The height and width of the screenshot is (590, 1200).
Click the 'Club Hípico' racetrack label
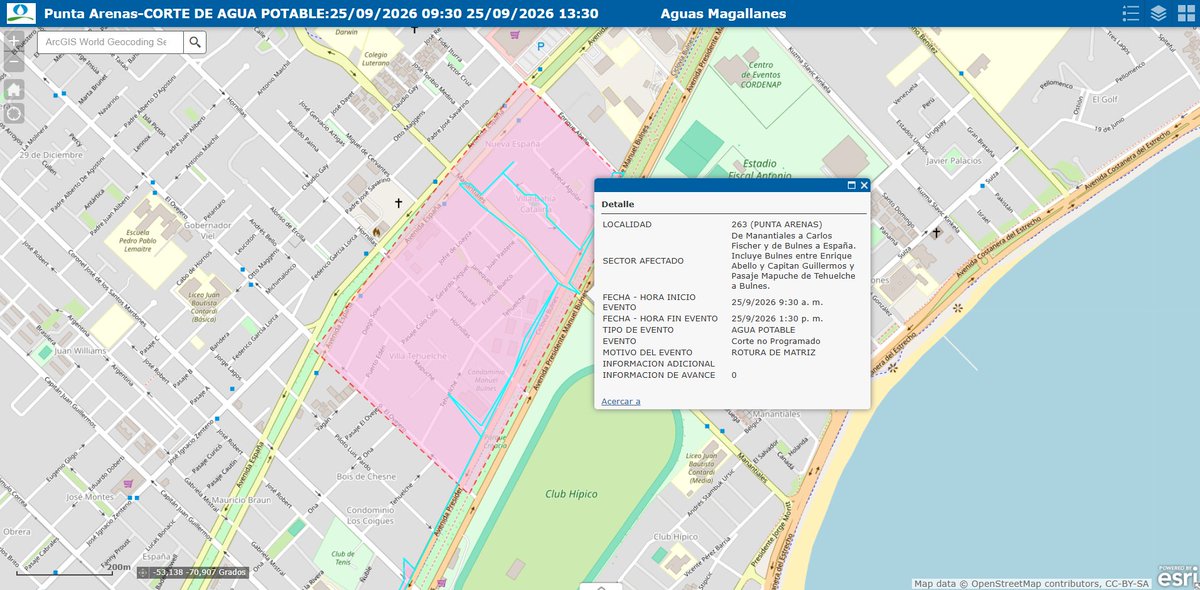[571, 494]
